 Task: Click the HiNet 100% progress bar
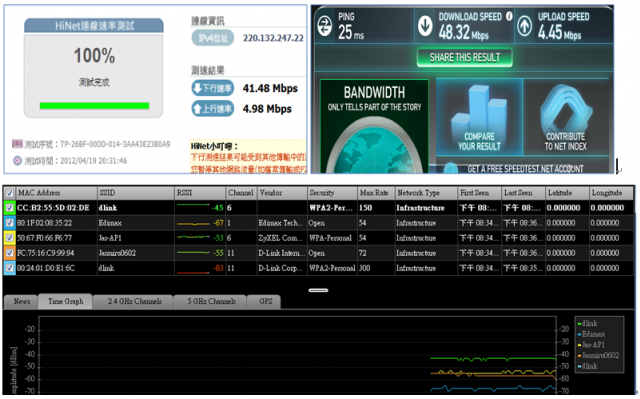[x=94, y=106]
